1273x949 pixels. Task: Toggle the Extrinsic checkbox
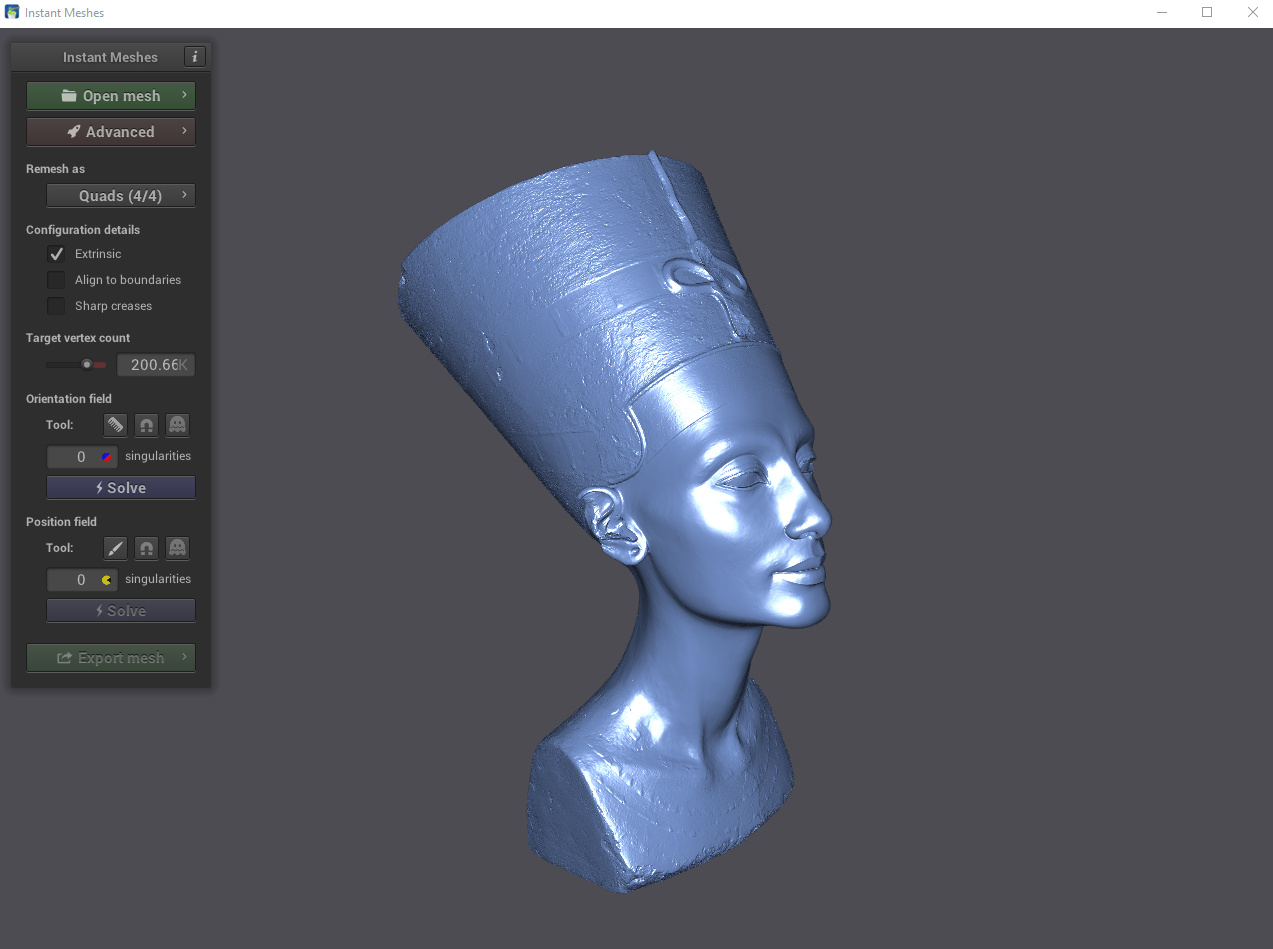pos(56,254)
